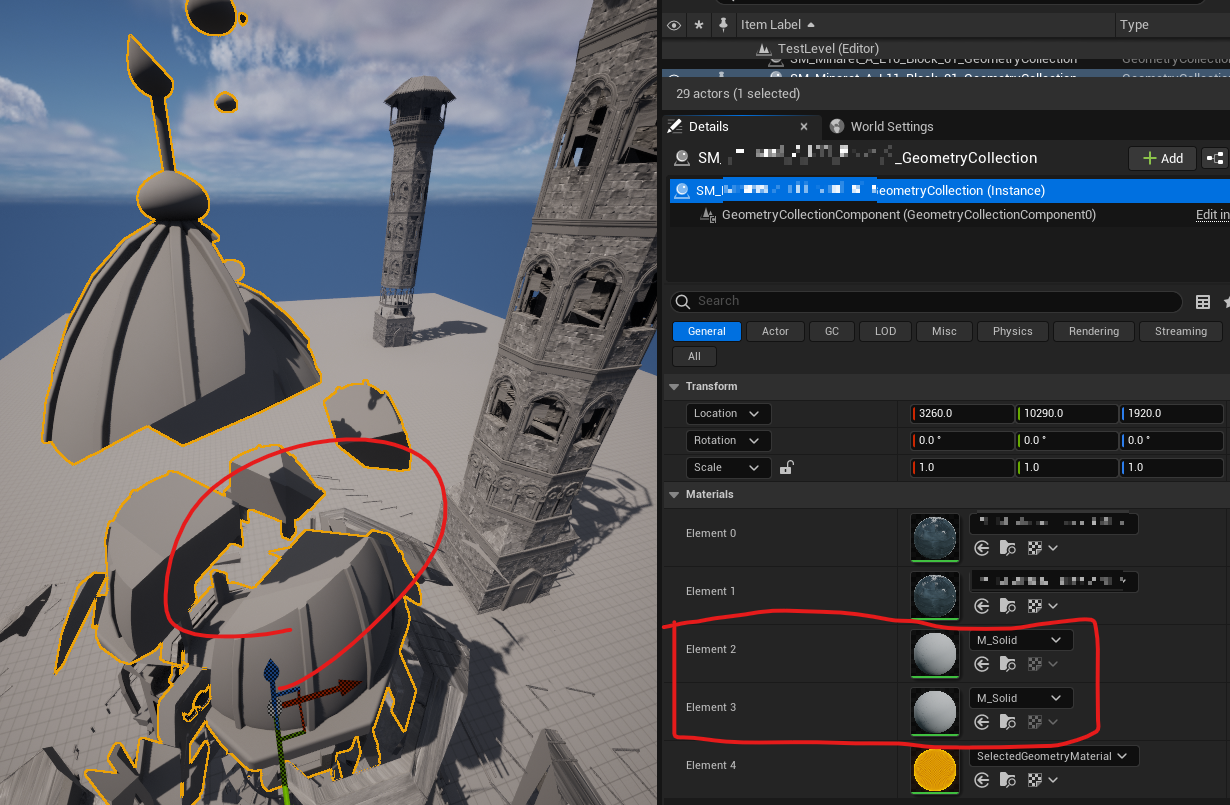Click the pinned column pin icon in Outliner
Viewport: 1230px width, 805px height.
pyautogui.click(x=722, y=25)
